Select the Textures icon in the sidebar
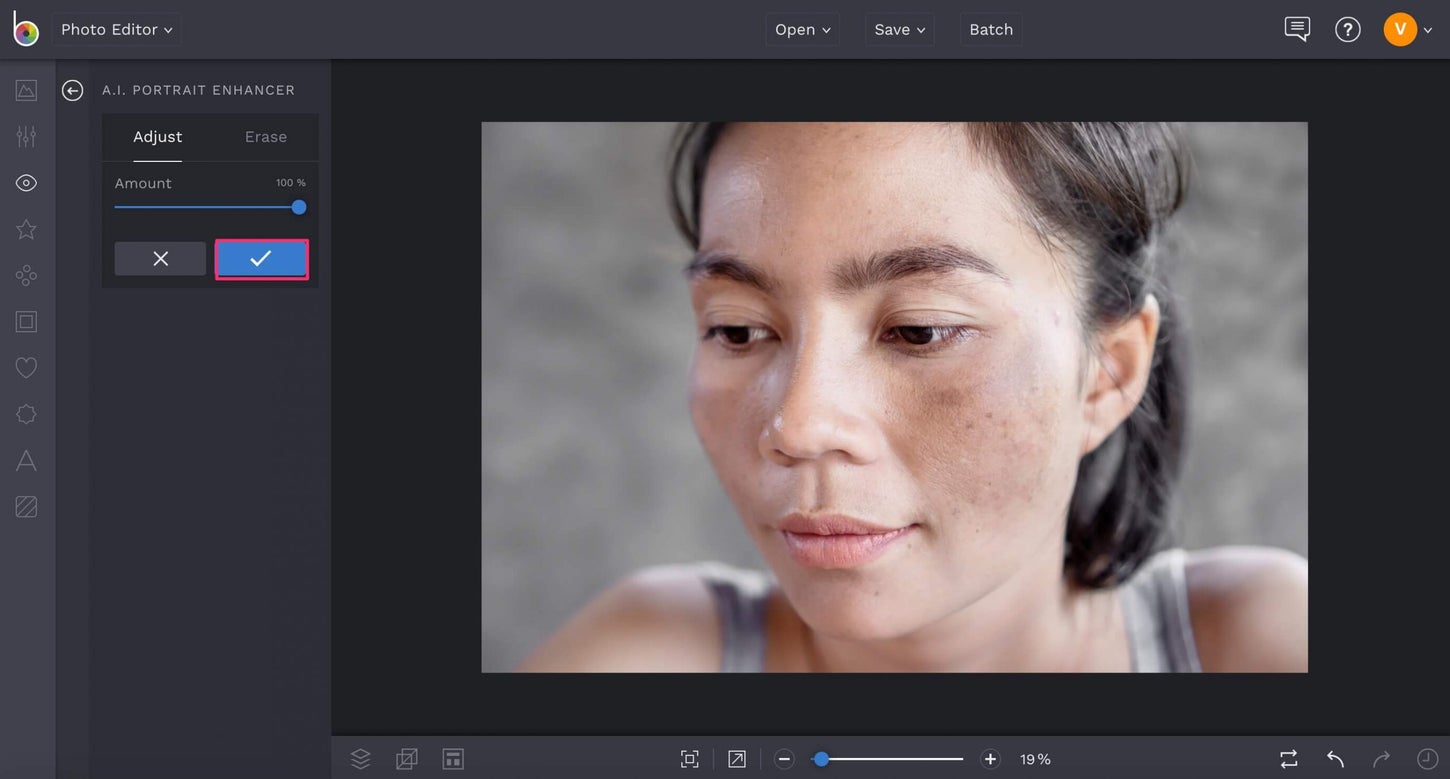The width and height of the screenshot is (1450, 779). point(26,505)
